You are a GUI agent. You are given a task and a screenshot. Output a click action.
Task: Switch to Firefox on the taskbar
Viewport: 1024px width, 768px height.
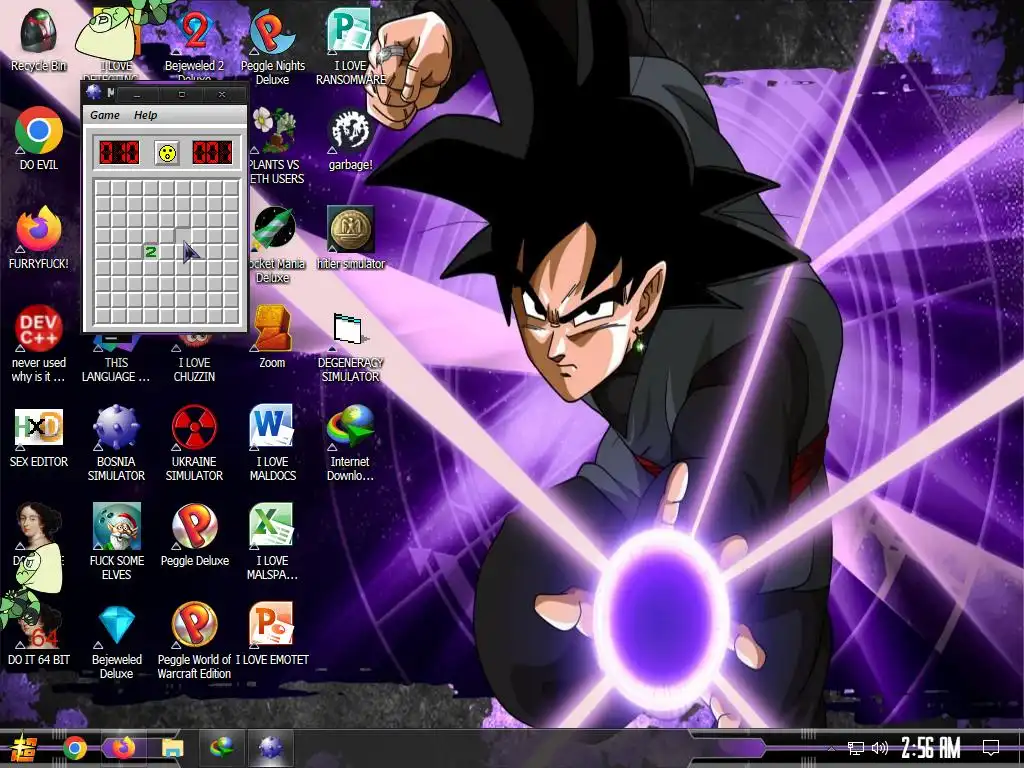point(123,748)
